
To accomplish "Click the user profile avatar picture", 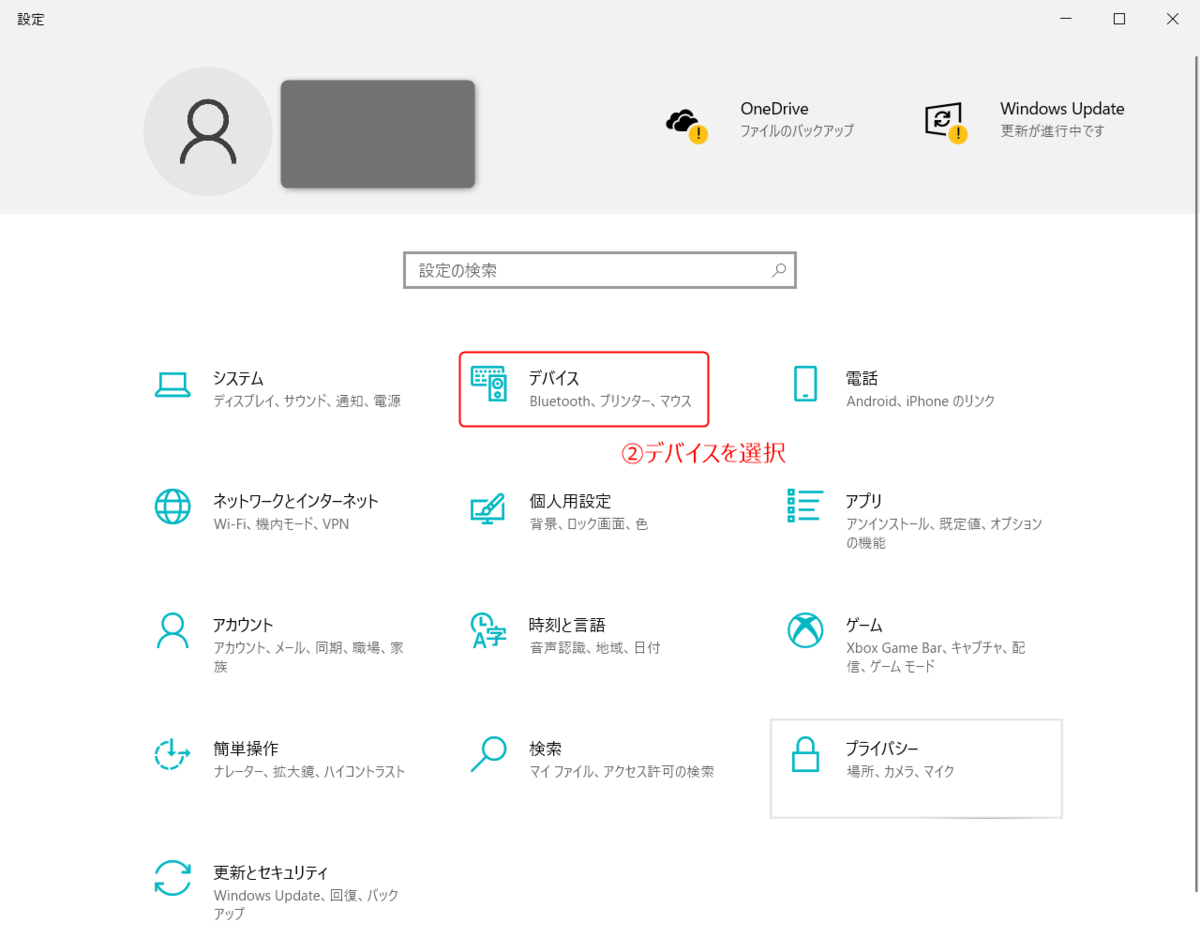I will (208, 131).
